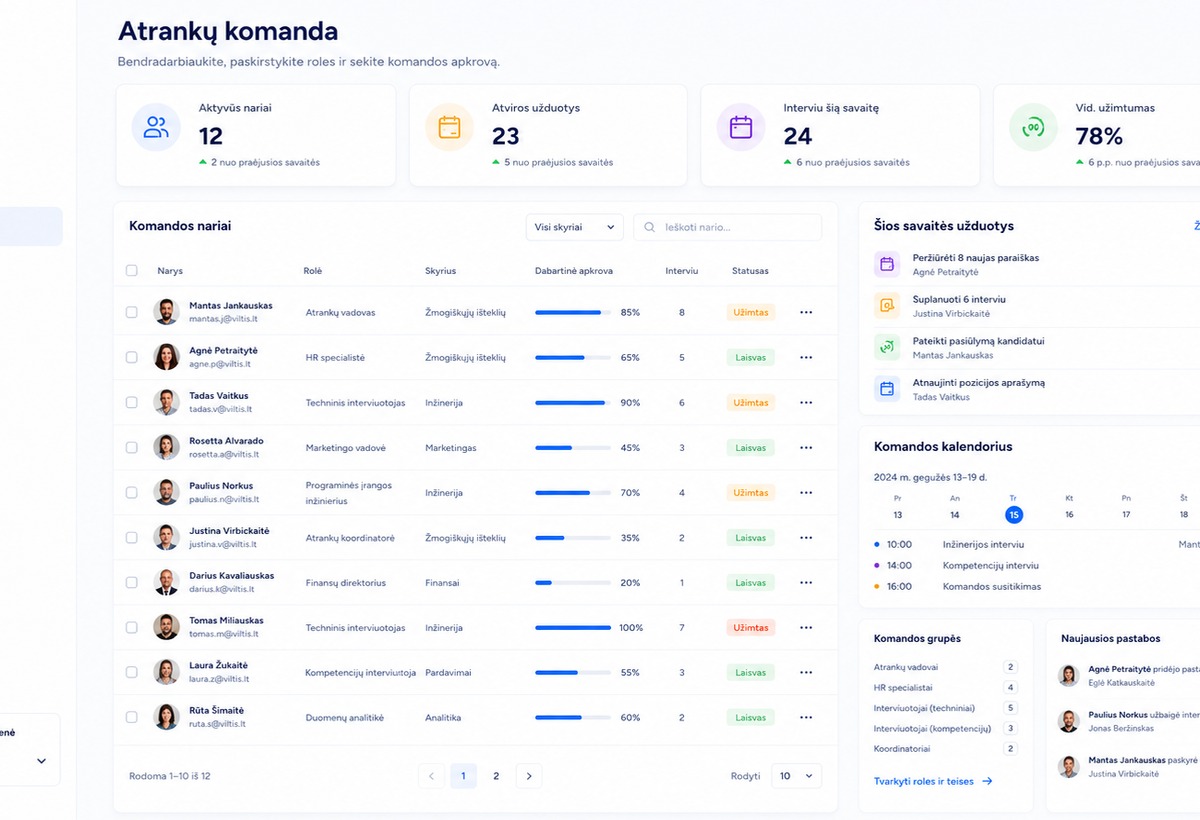1200x820 pixels.
Task: Open the Rodyti rows-per-page dropdown
Action: tap(797, 776)
